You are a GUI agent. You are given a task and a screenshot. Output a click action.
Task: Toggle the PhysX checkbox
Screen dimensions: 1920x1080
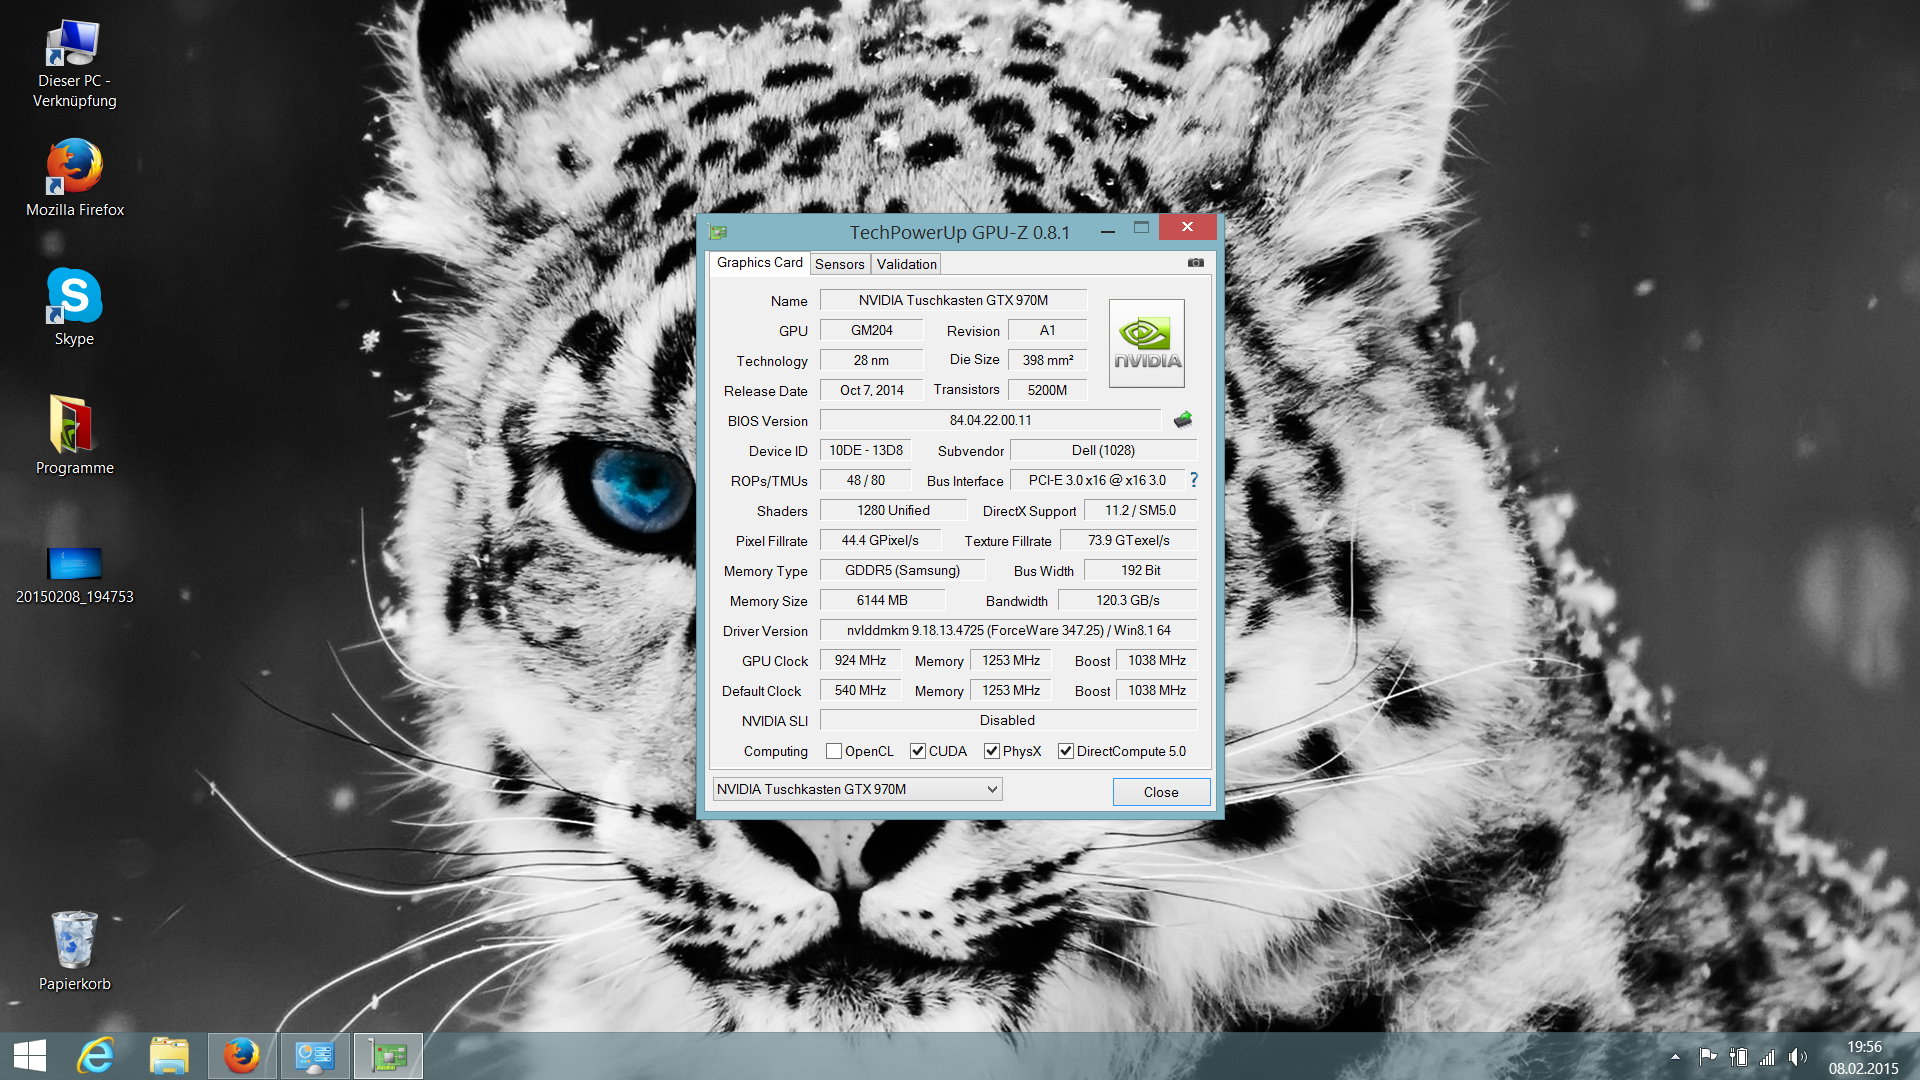pos(991,751)
